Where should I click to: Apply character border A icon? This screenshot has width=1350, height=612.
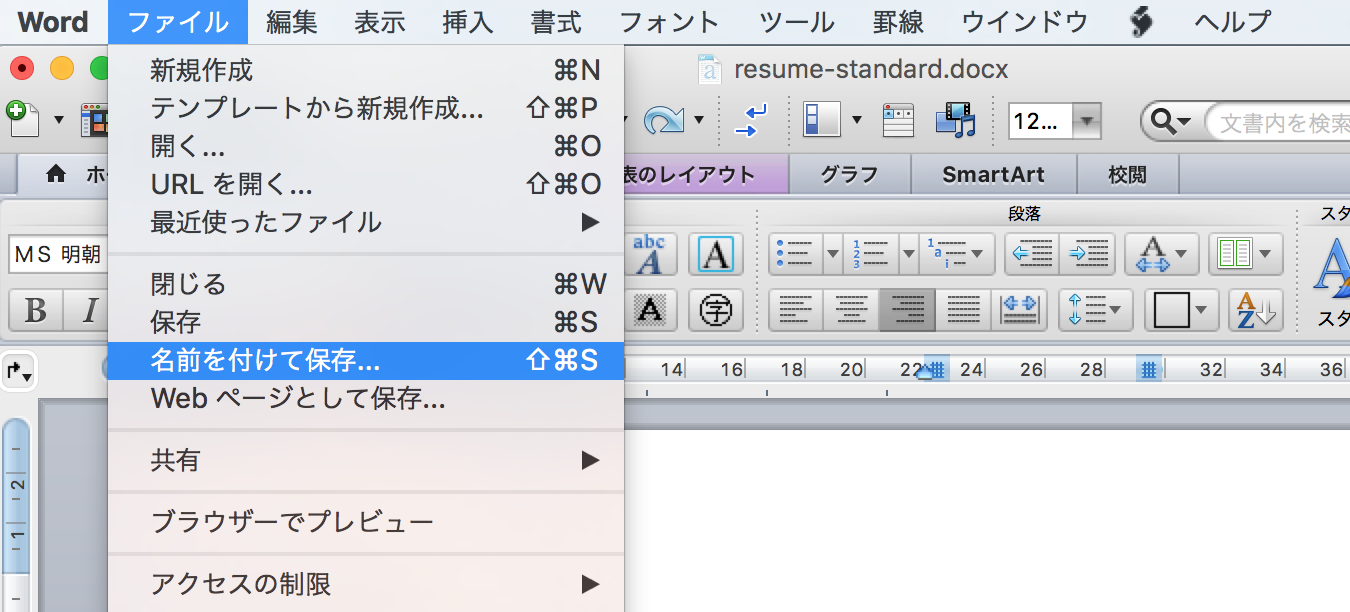click(715, 254)
